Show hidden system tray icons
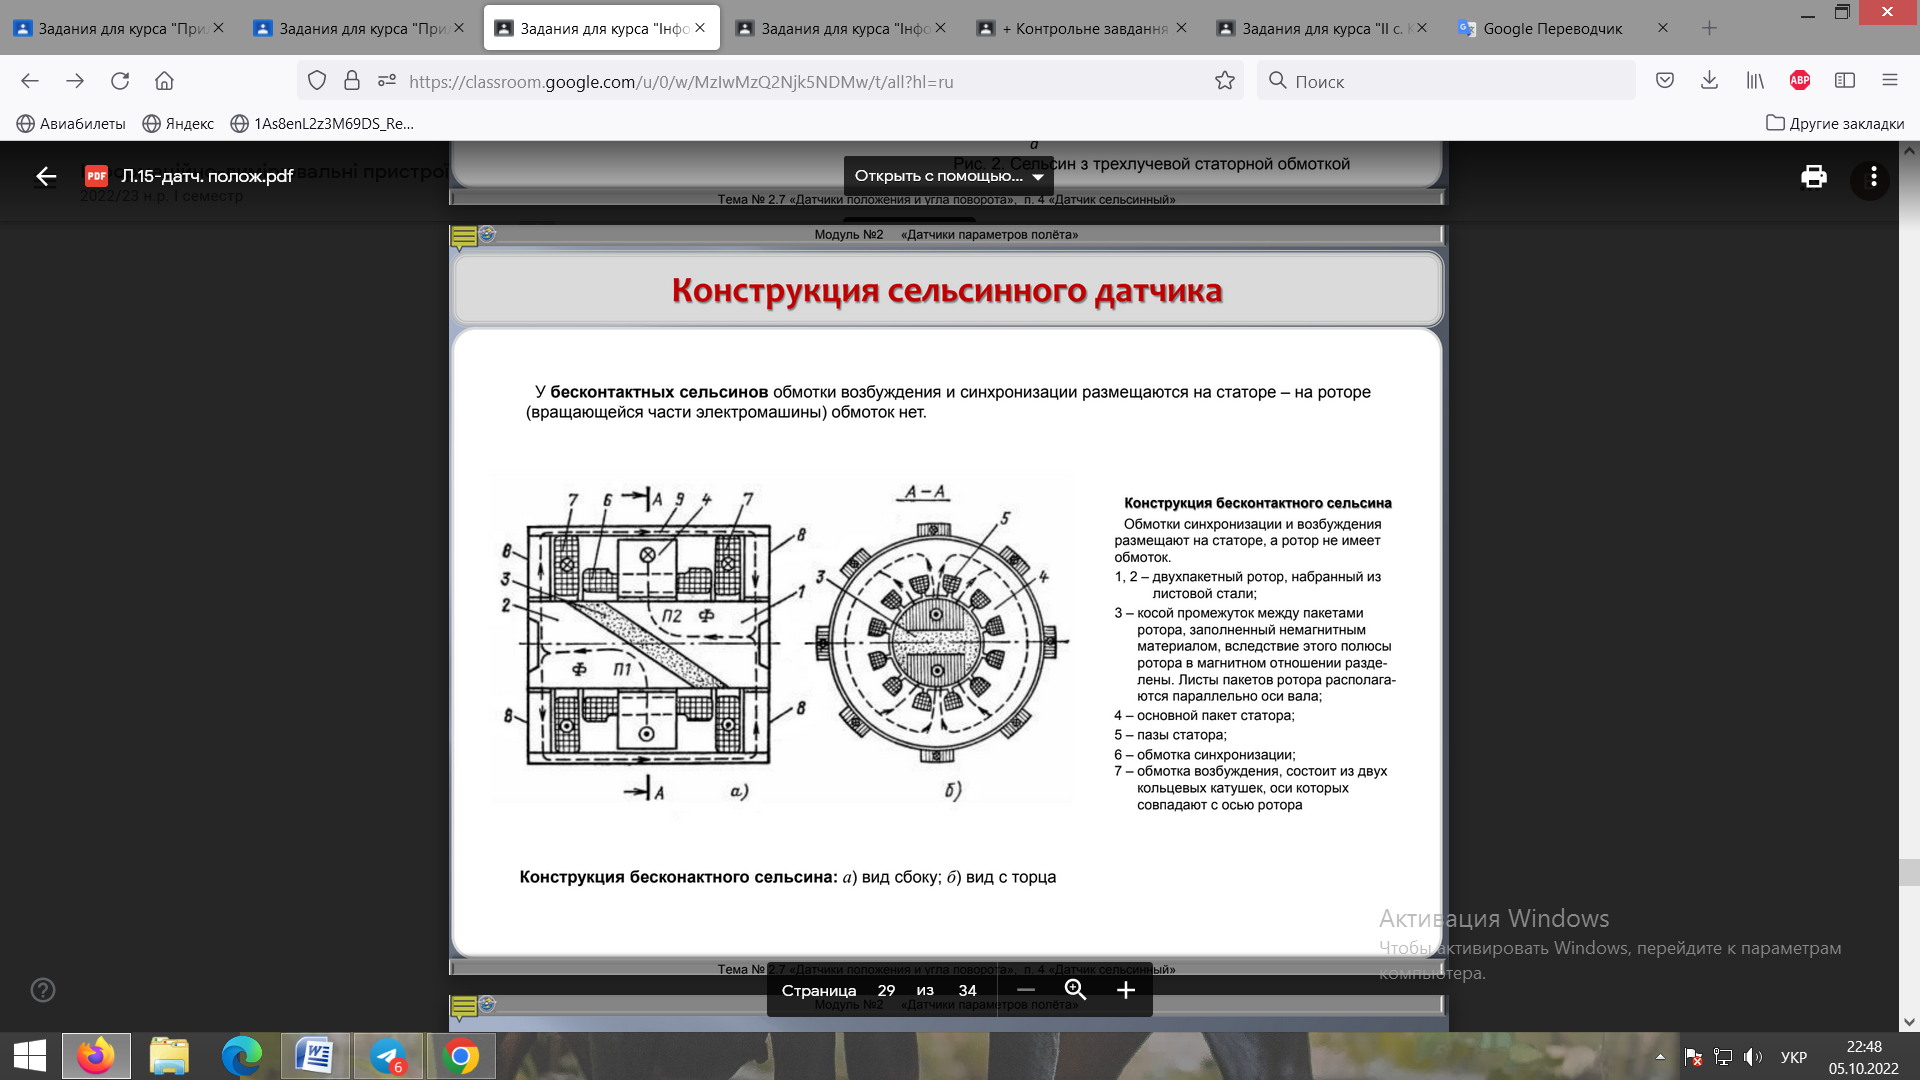 pyautogui.click(x=1660, y=1057)
